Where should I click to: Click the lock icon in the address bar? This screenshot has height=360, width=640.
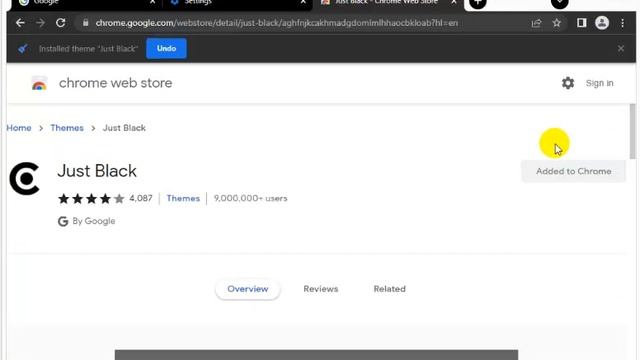(x=85, y=23)
